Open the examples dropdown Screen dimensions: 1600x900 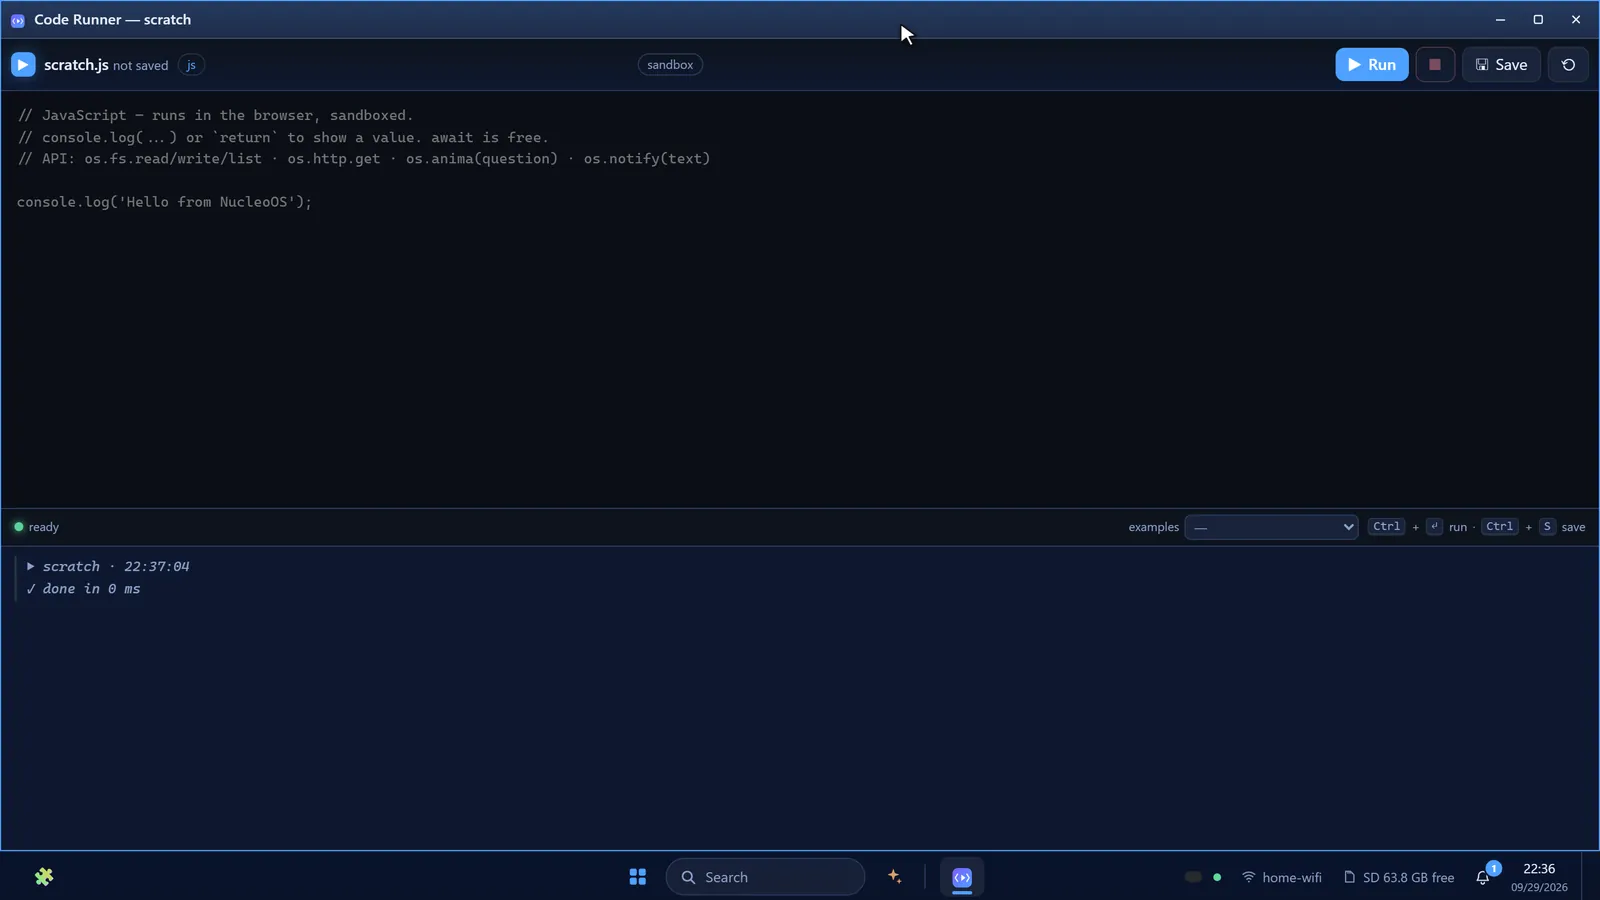(x=1271, y=527)
